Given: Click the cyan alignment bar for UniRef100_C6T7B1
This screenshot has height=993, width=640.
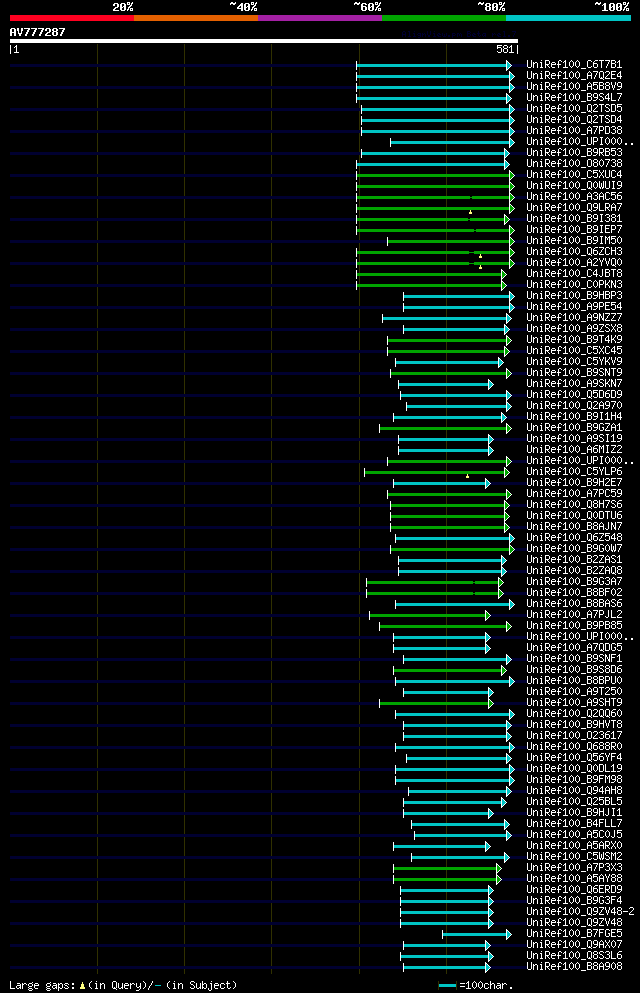Looking at the screenshot, I should [x=434, y=65].
